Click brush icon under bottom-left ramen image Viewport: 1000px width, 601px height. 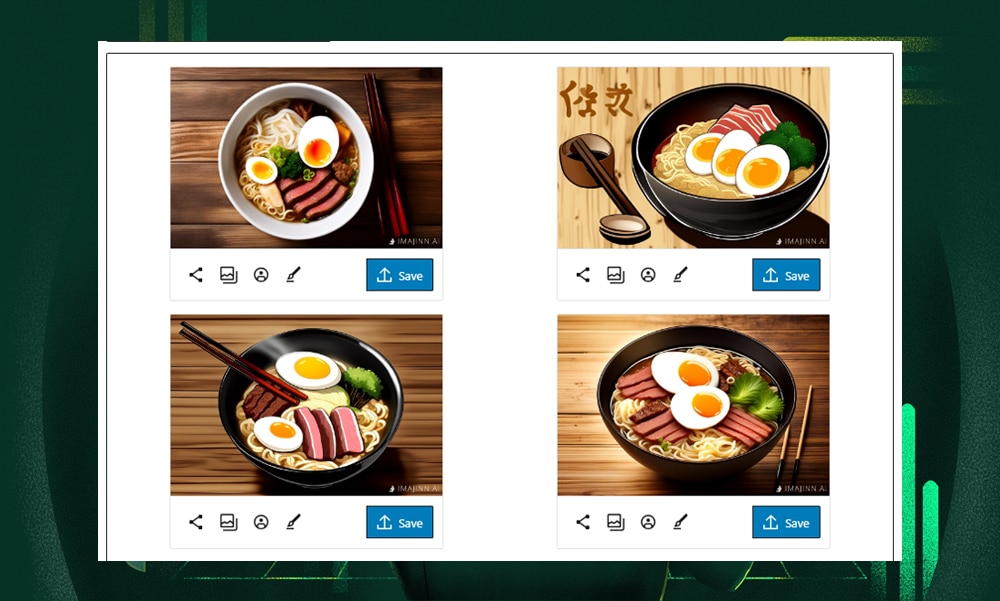coord(293,522)
